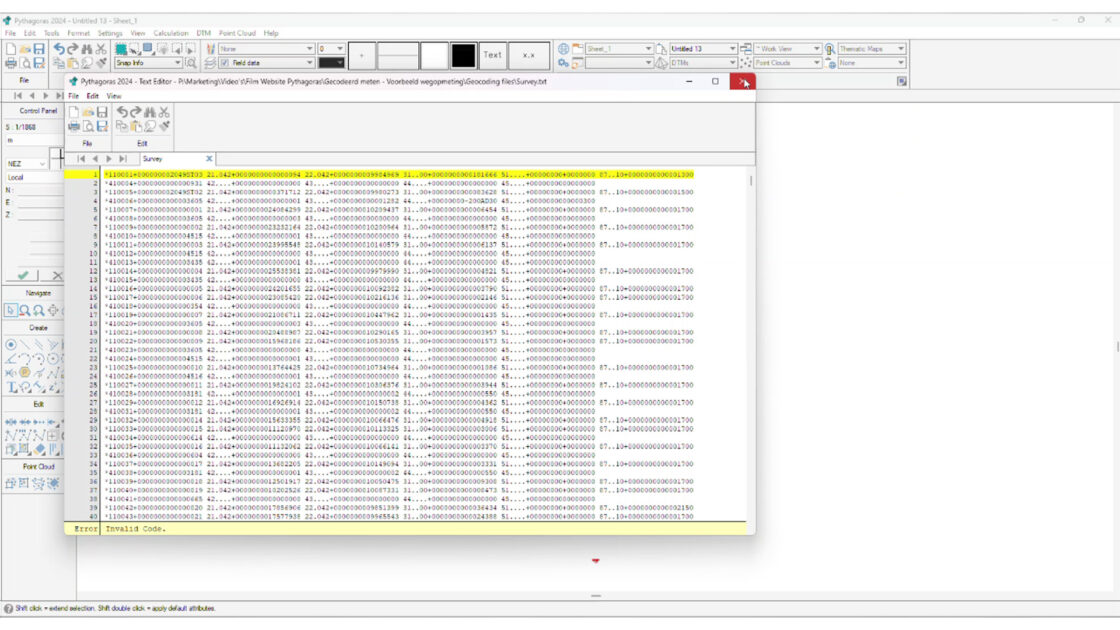The height and width of the screenshot is (630, 1120).
Task: Open the File menu in the Text Editor window
Action: click(x=74, y=96)
